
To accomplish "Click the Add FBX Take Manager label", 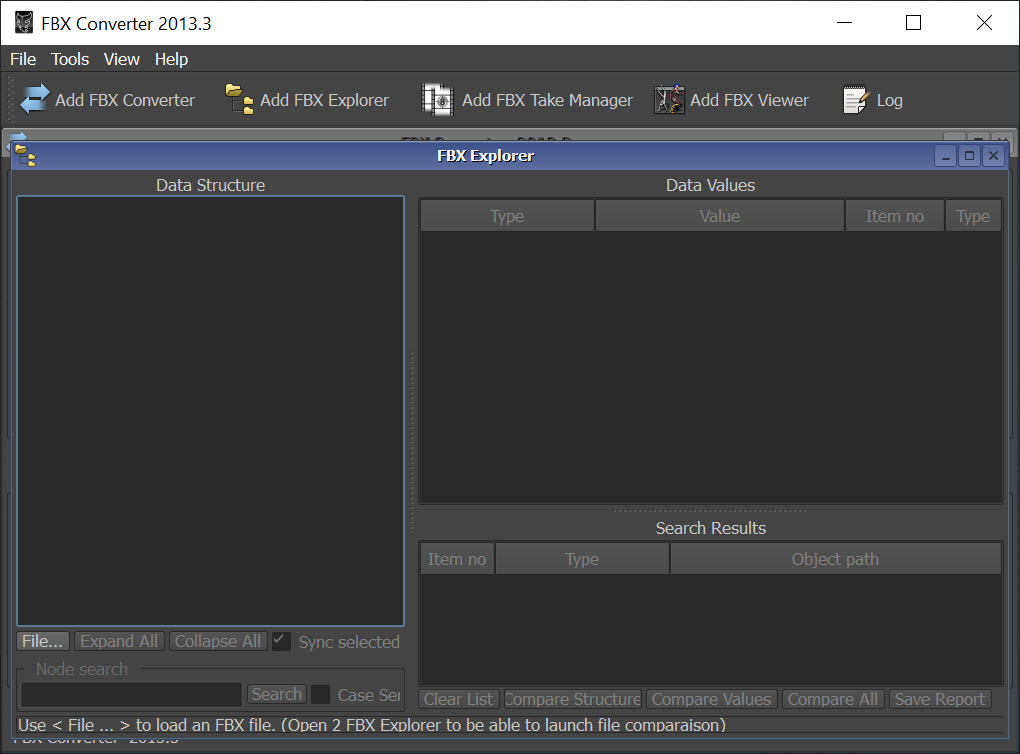I will [x=547, y=100].
